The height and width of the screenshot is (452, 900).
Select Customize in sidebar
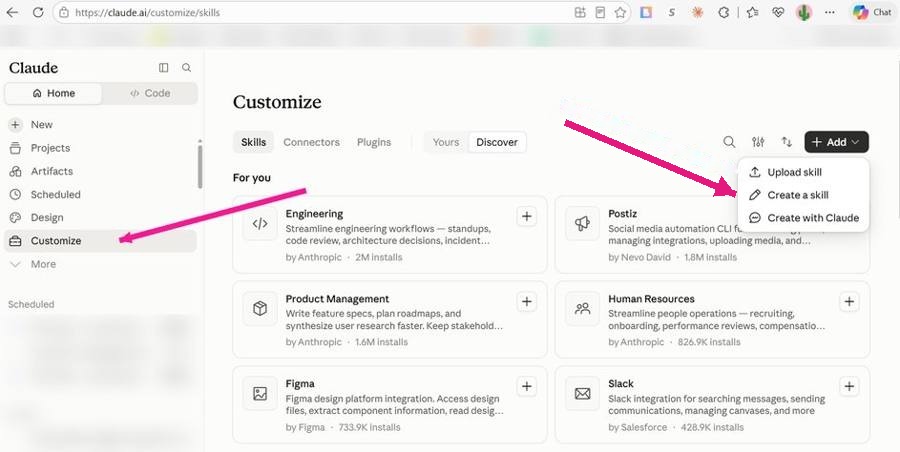coord(100,241)
